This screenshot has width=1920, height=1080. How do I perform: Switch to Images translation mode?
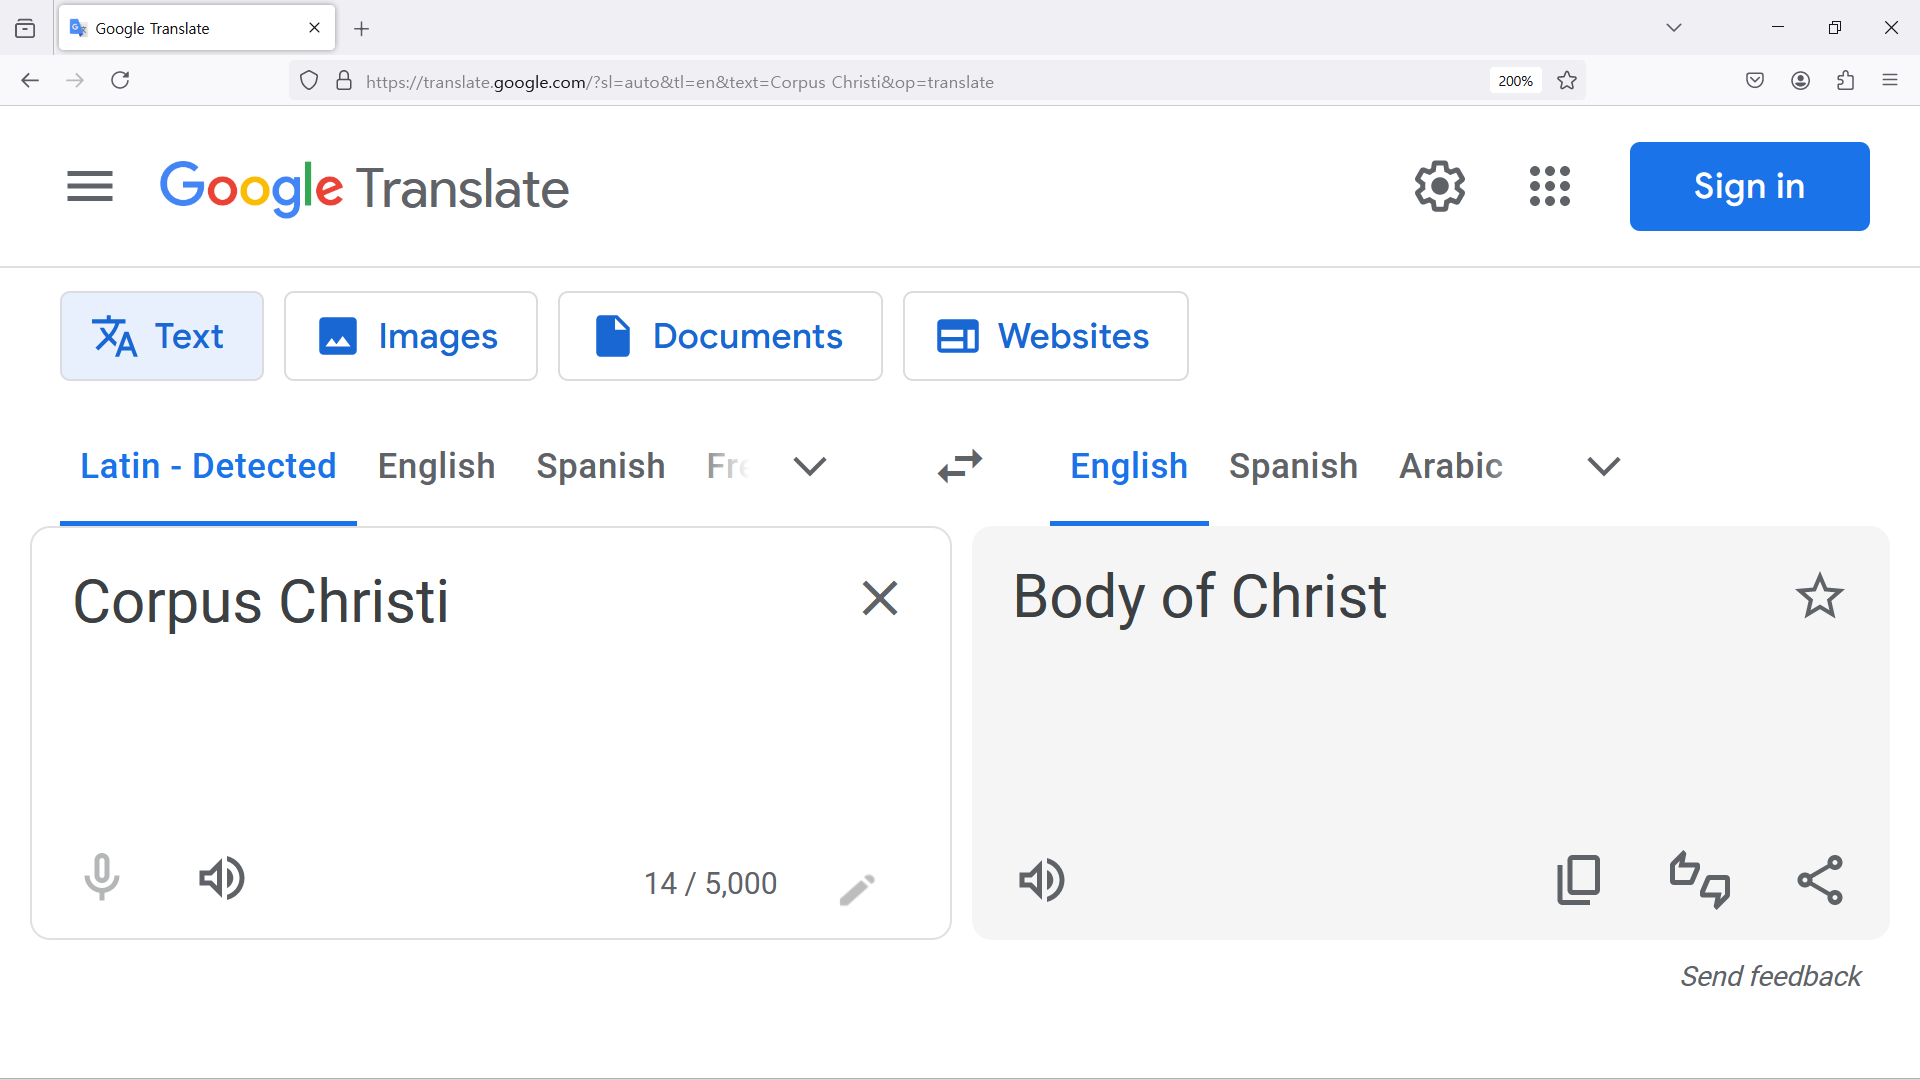point(410,336)
